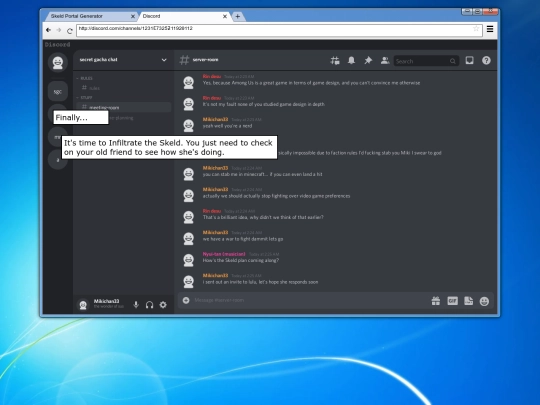Screen dimensions: 540x405
Task: Open the sticker picker icon
Action: click(468, 301)
